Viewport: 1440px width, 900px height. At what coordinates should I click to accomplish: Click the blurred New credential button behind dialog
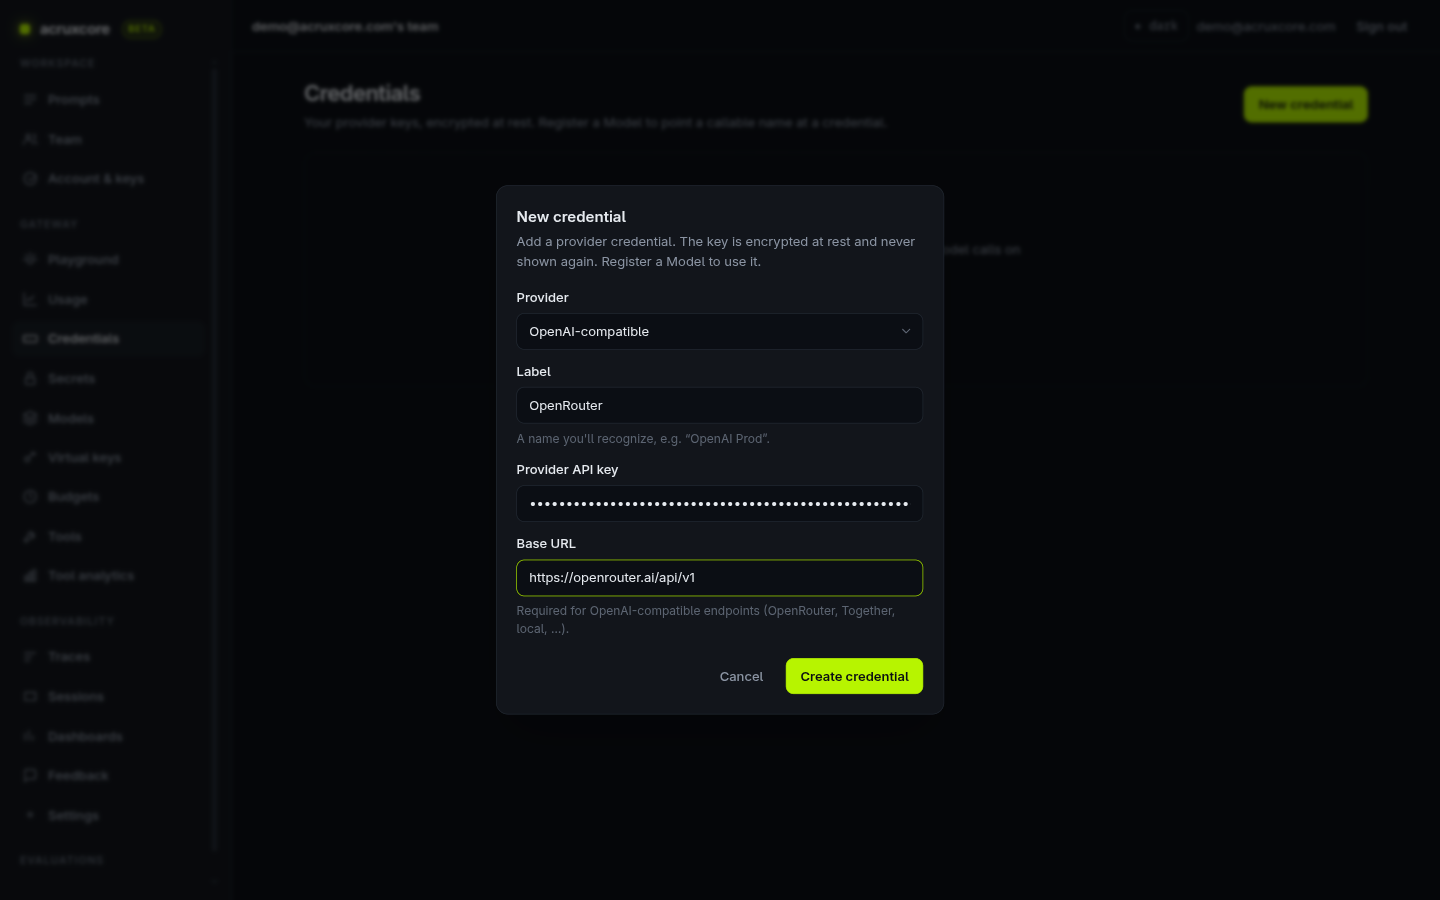pos(1305,104)
